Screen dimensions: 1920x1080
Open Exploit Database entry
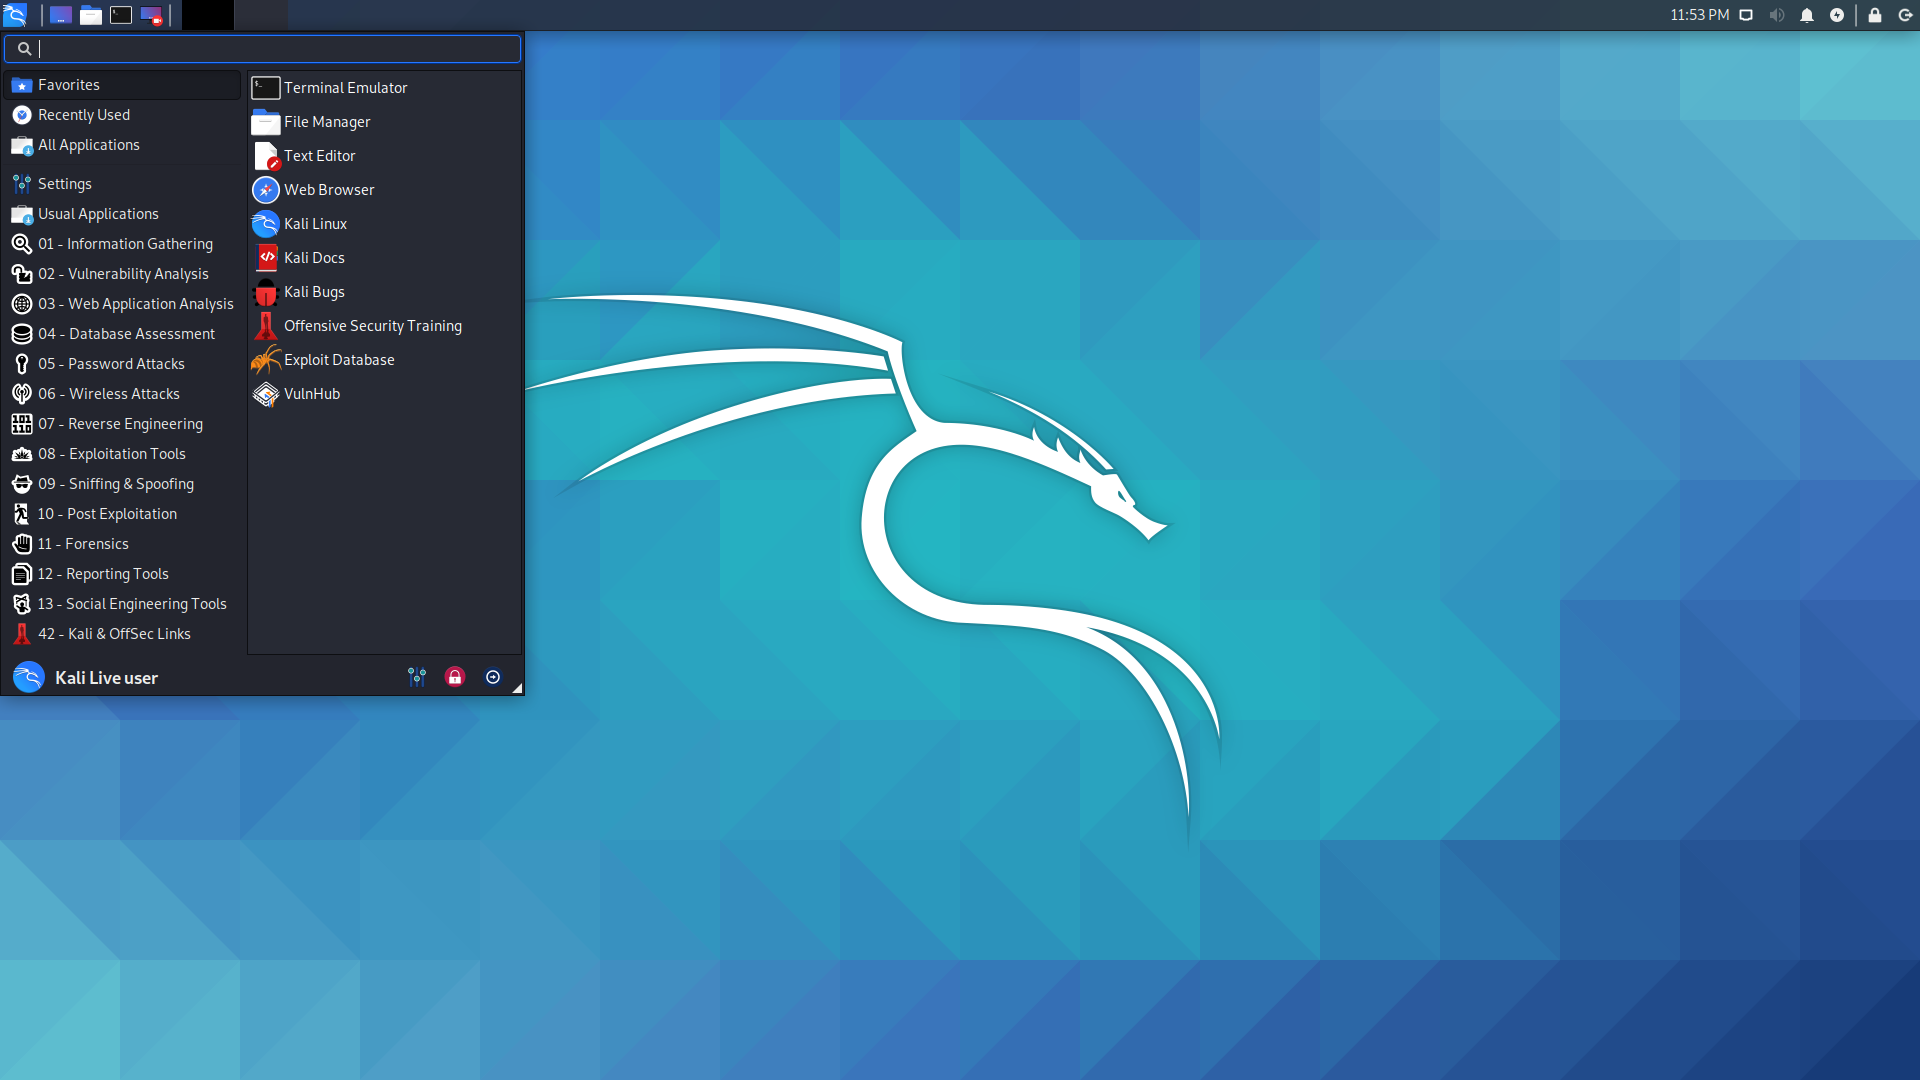(x=384, y=360)
